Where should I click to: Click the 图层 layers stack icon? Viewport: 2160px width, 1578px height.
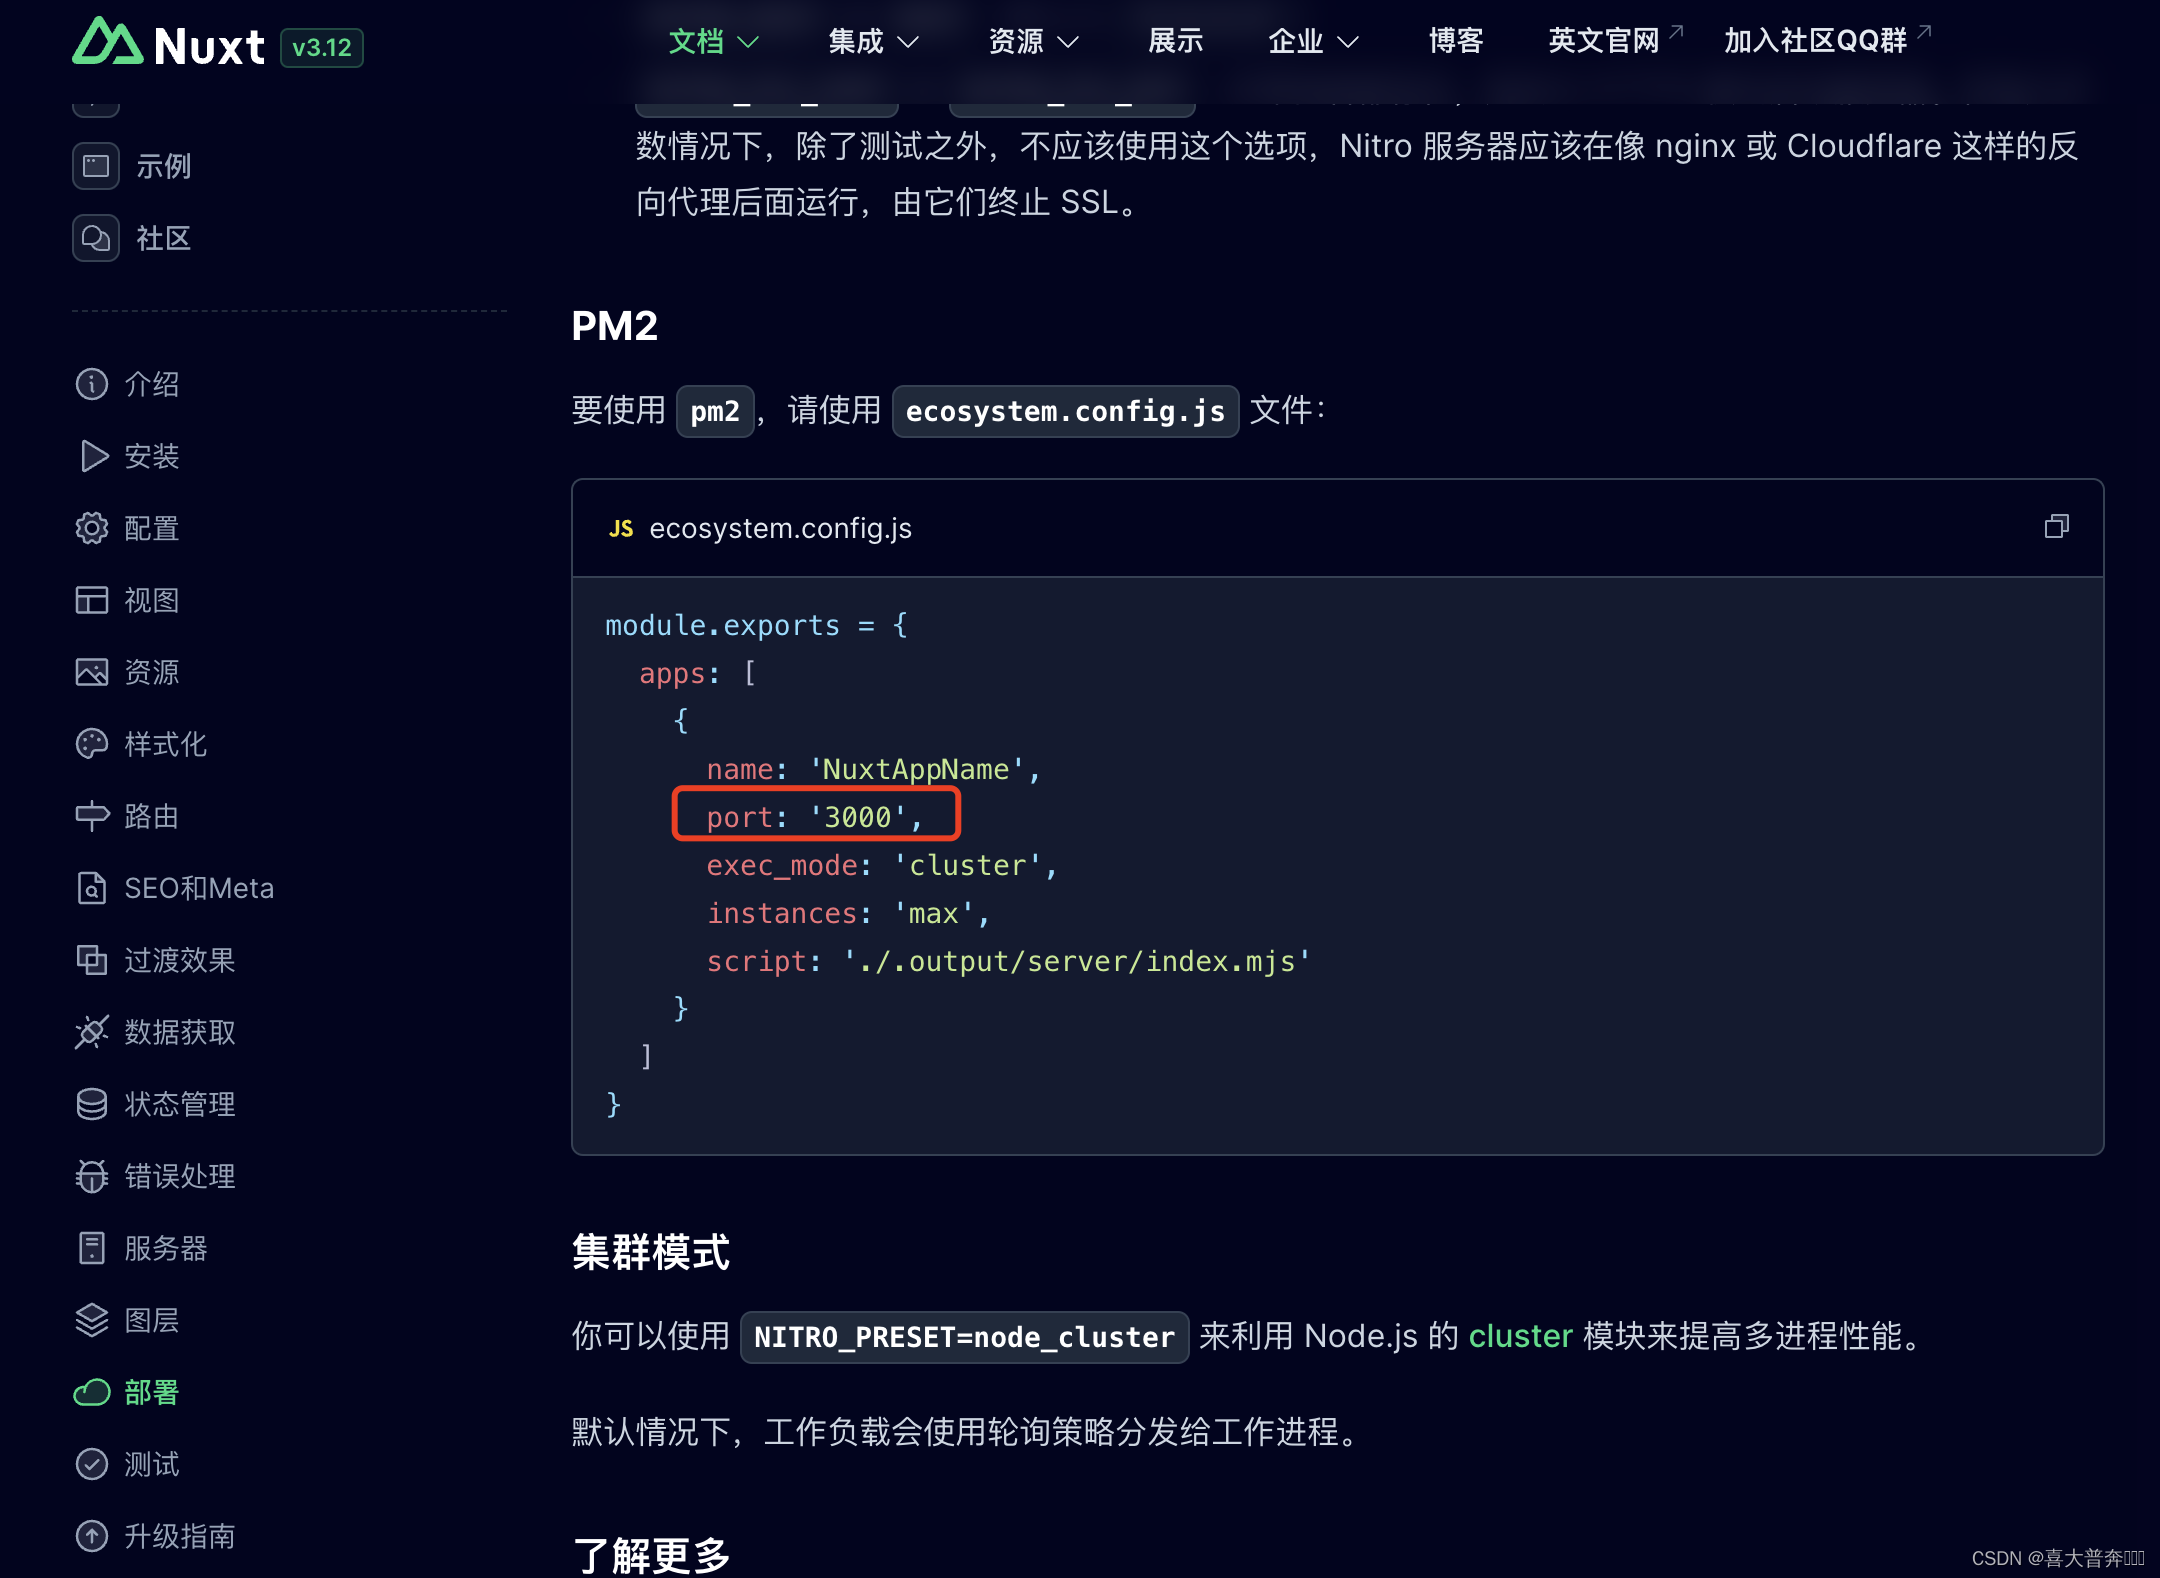(92, 1320)
